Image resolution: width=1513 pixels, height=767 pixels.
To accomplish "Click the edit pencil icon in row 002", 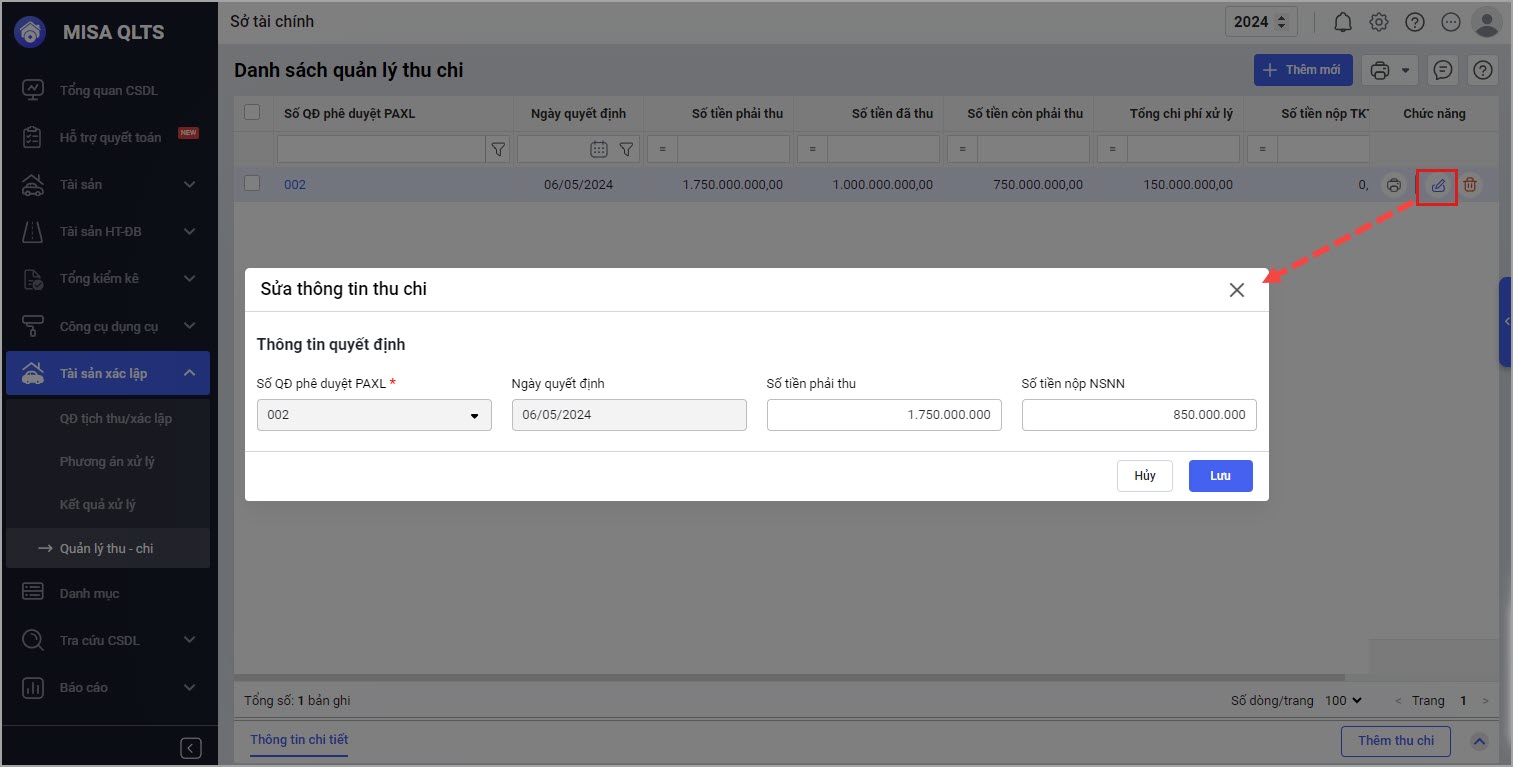I will tap(1438, 185).
